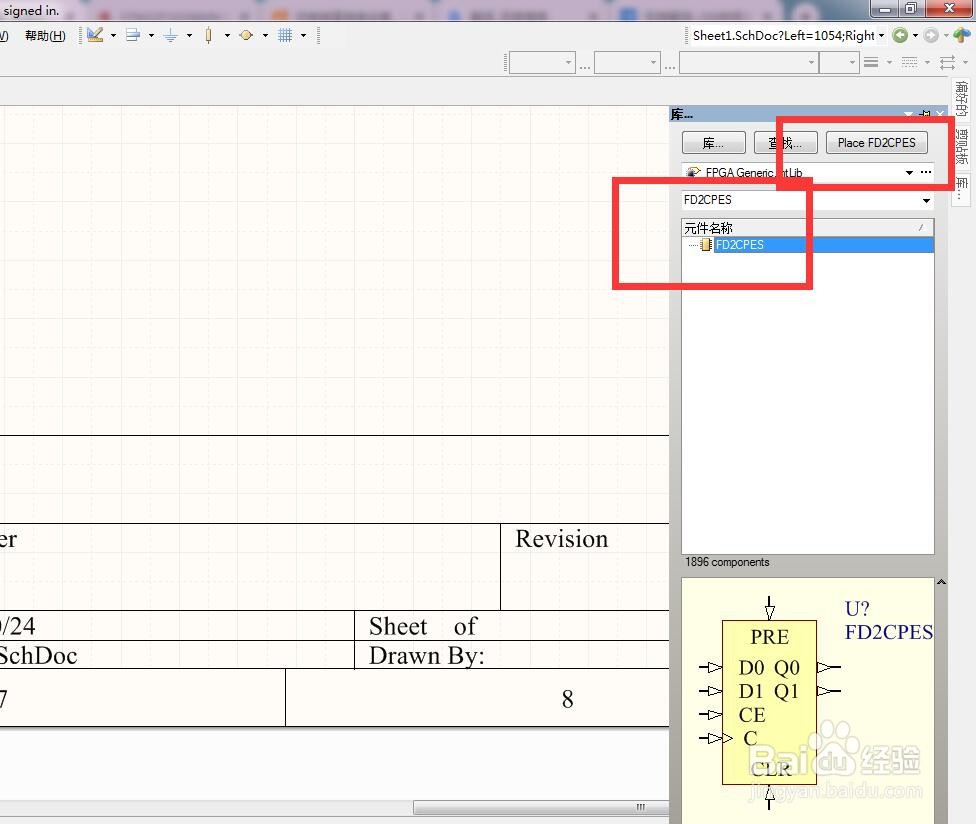The height and width of the screenshot is (824, 976).
Task: Click the 库... libraries button
Action: (713, 143)
